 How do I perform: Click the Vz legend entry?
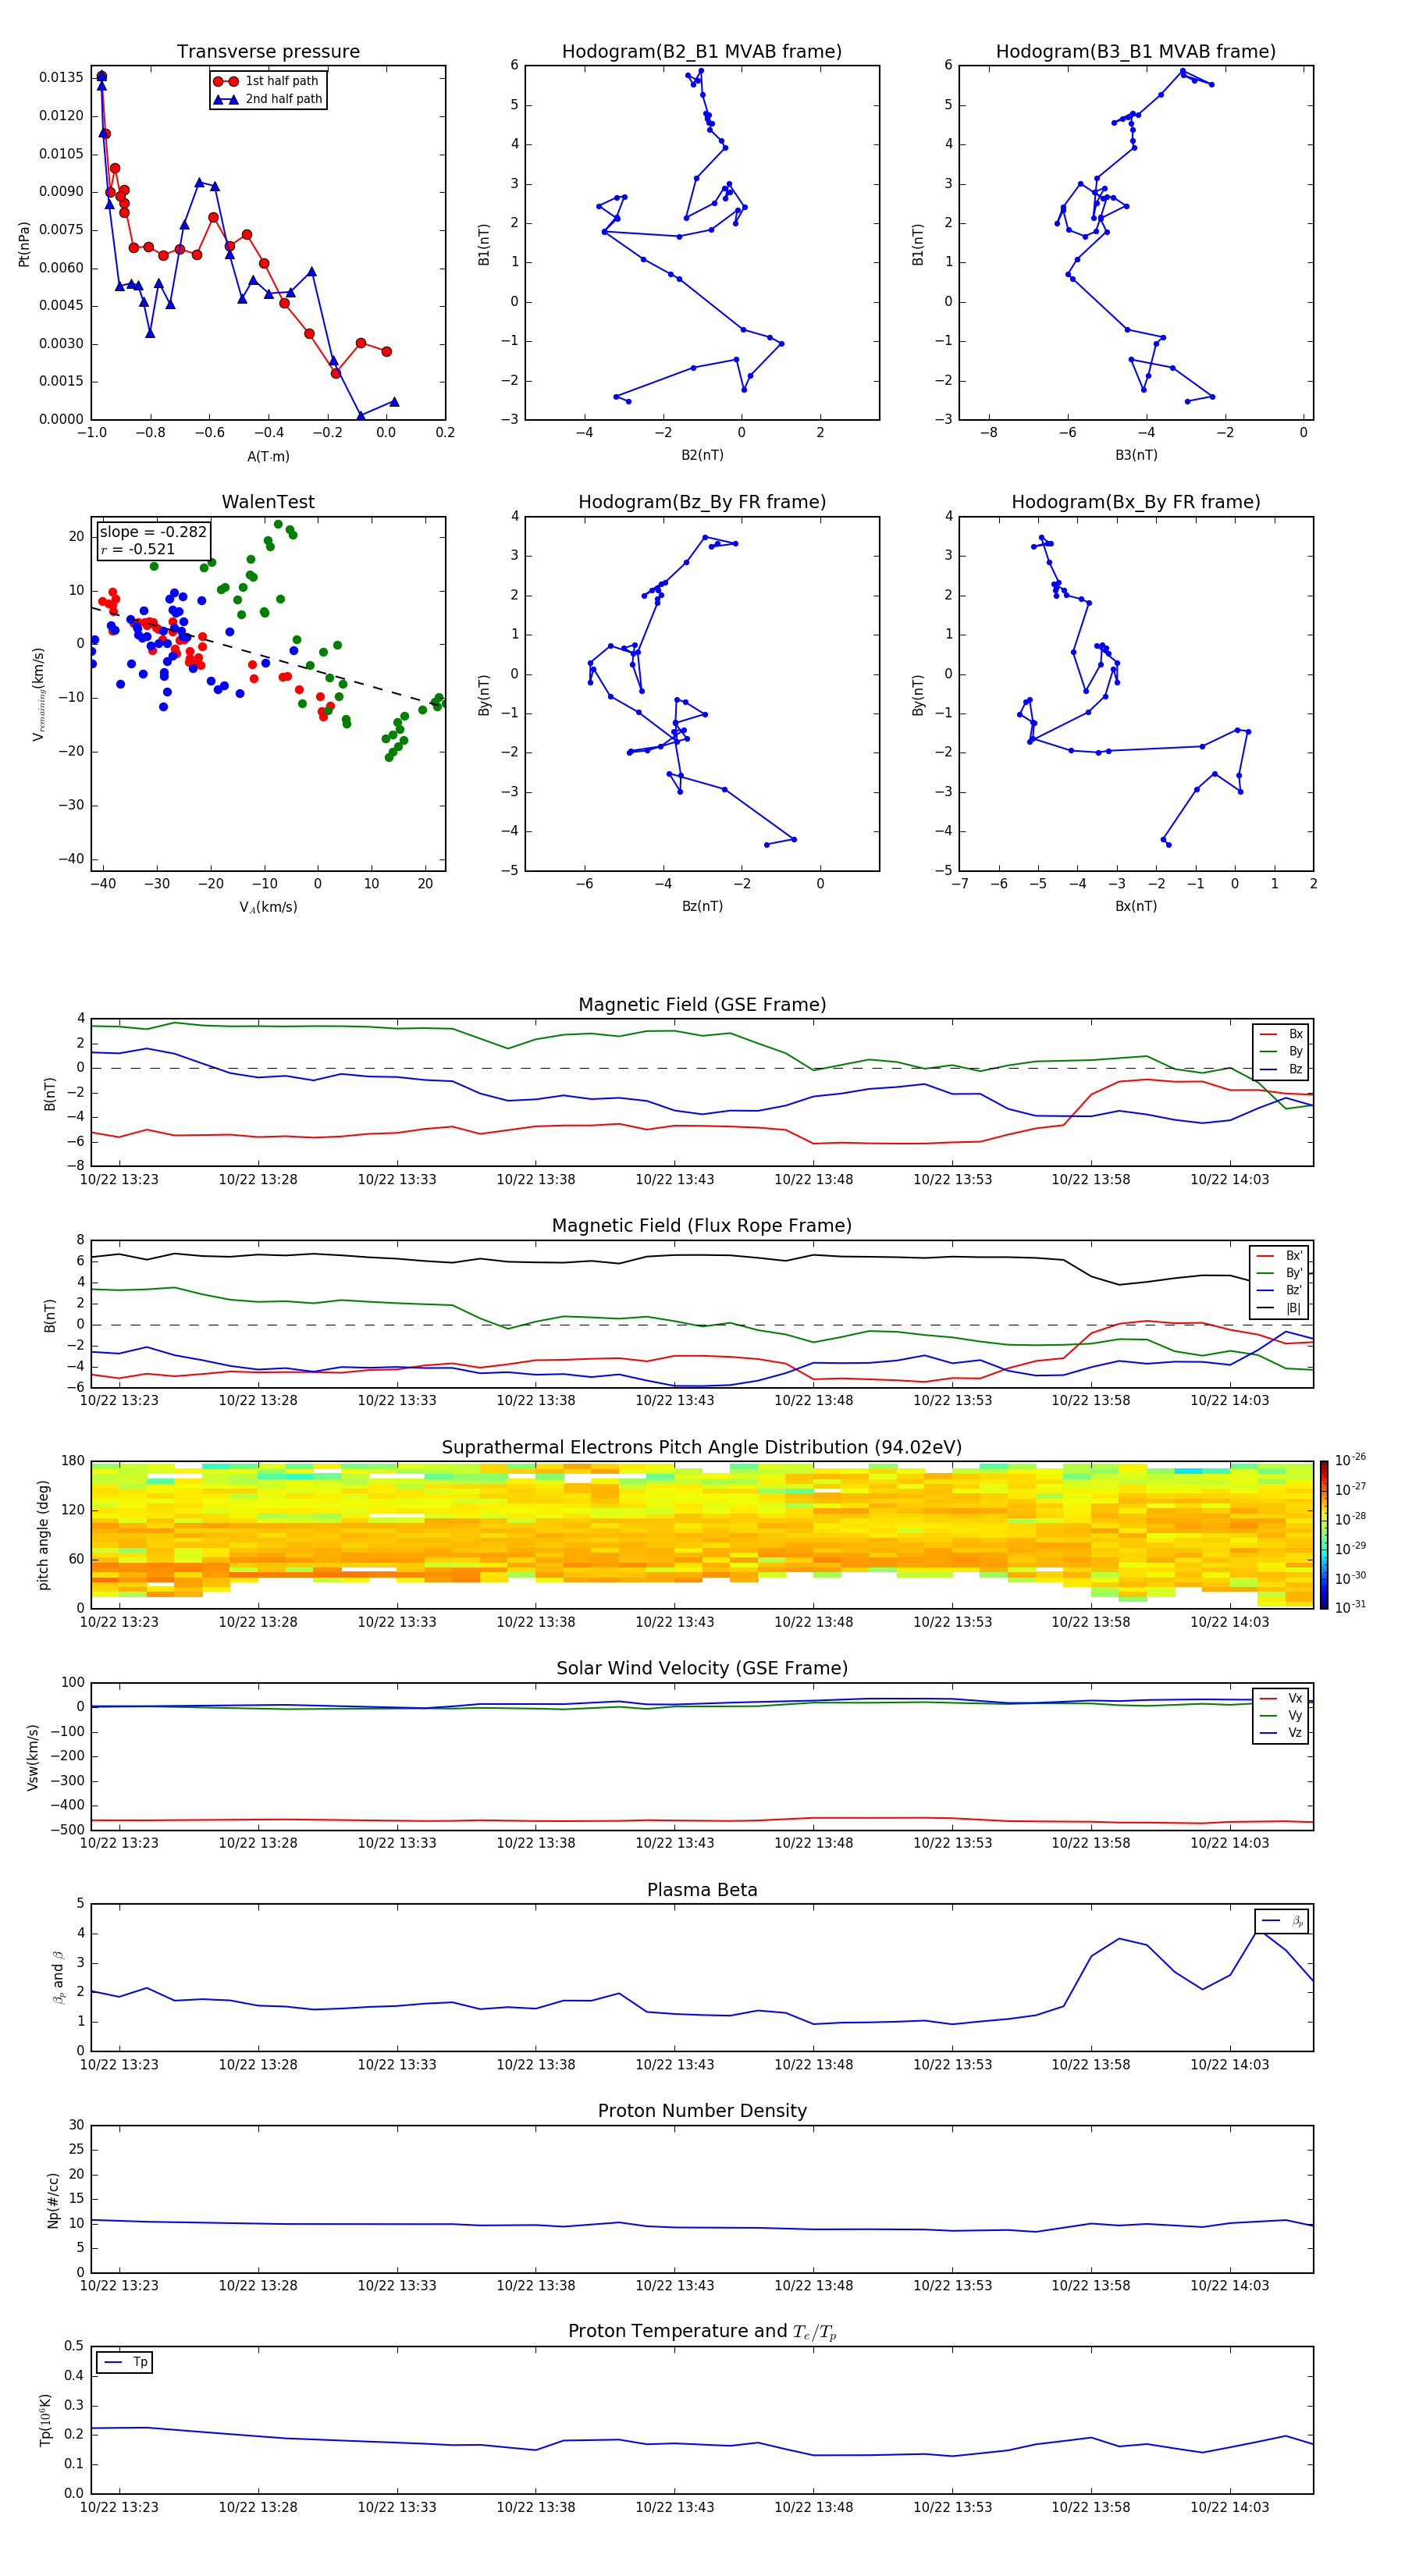tap(1282, 1733)
